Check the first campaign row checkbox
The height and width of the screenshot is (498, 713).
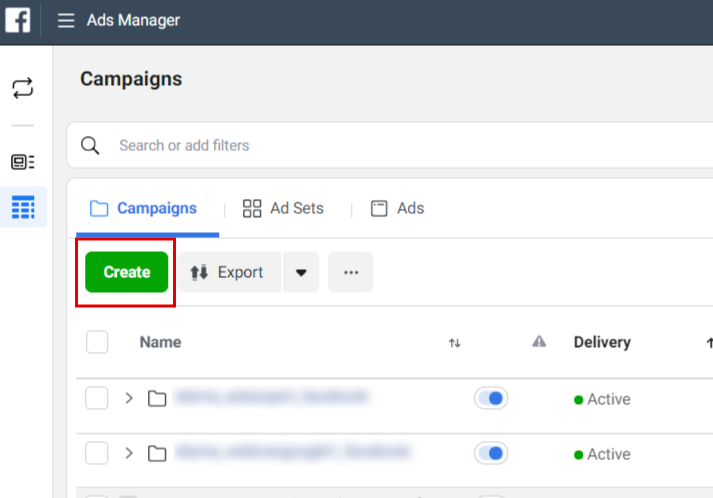point(96,398)
